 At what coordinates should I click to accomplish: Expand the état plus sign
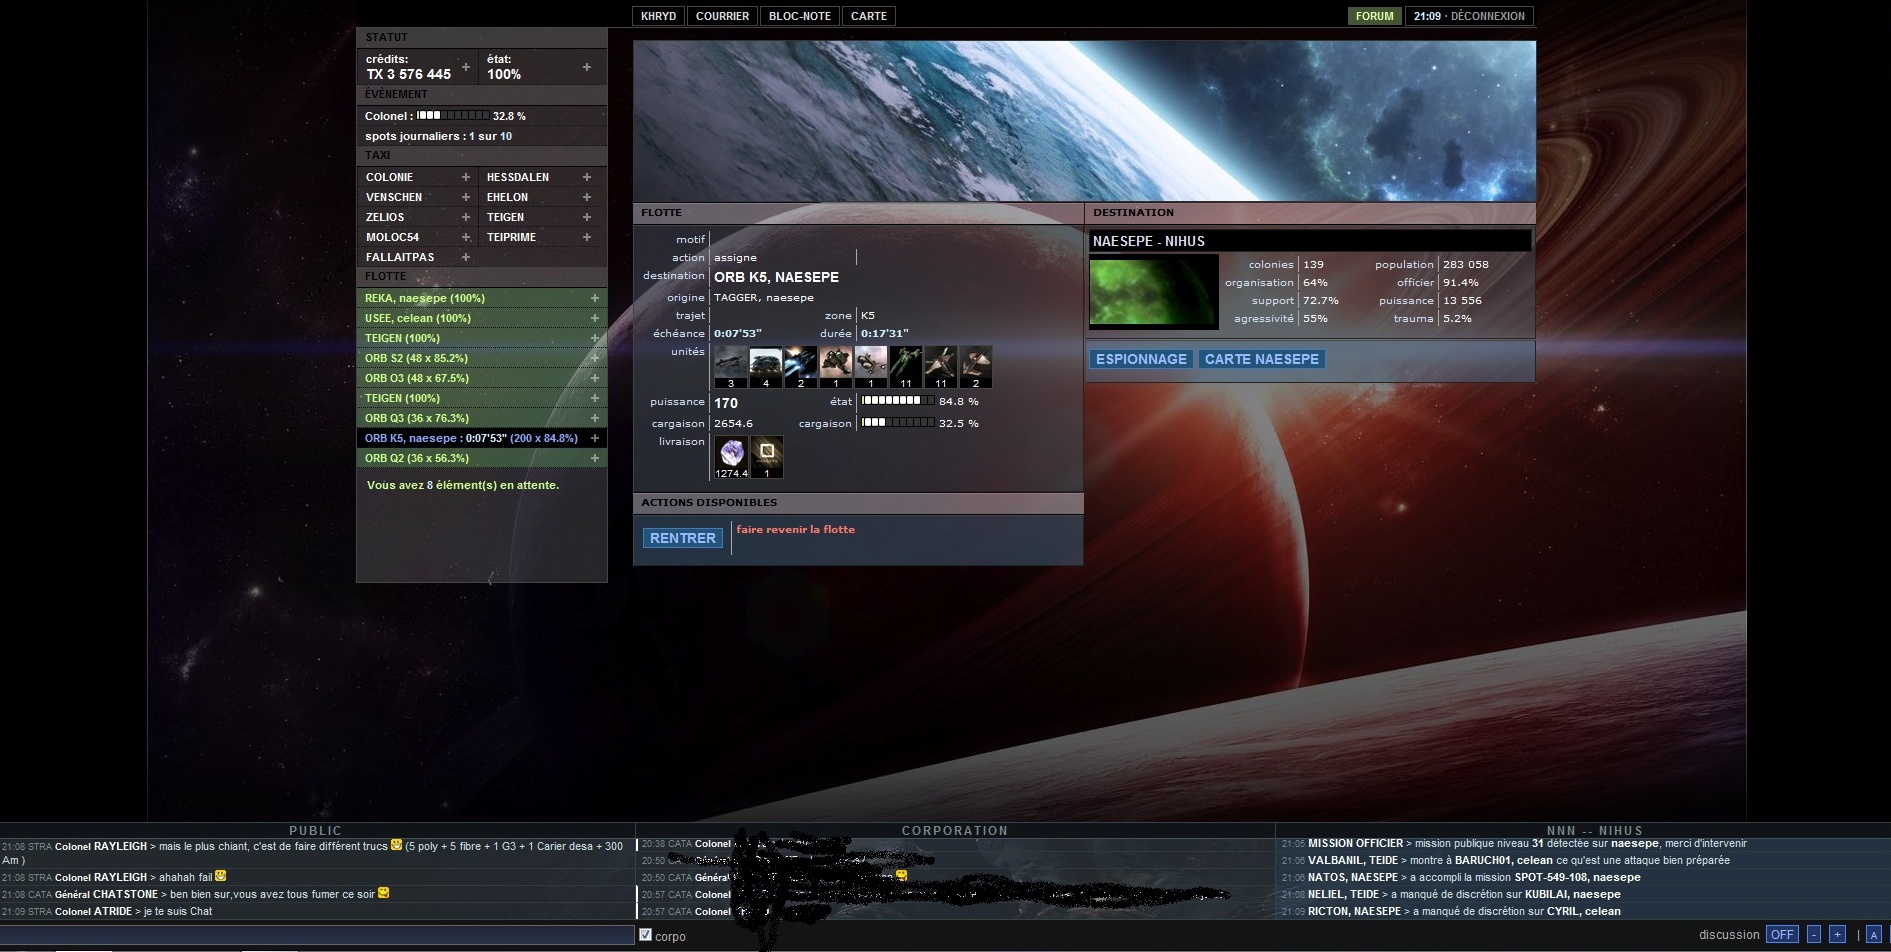587,67
